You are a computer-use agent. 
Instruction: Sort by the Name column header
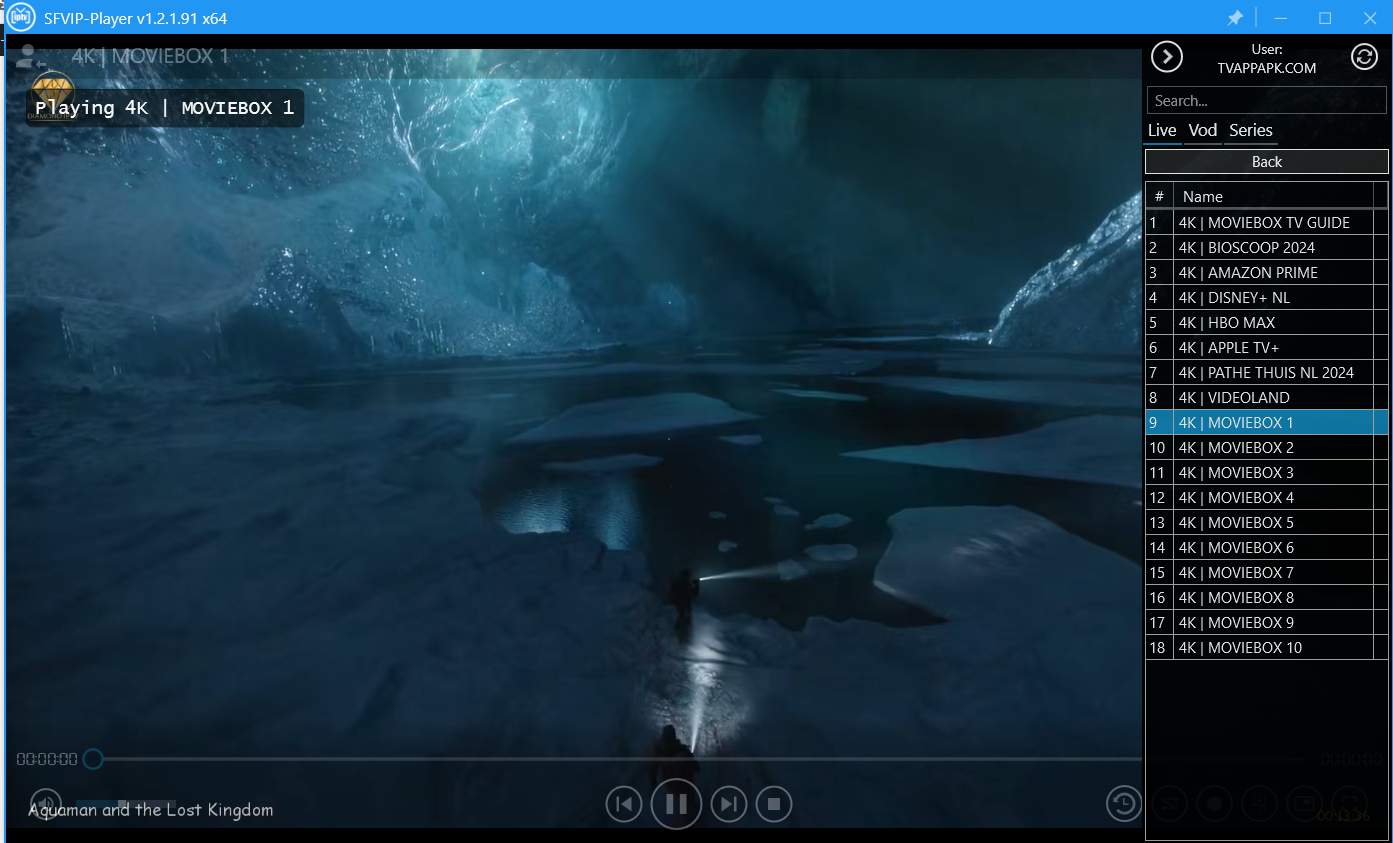click(x=1273, y=196)
